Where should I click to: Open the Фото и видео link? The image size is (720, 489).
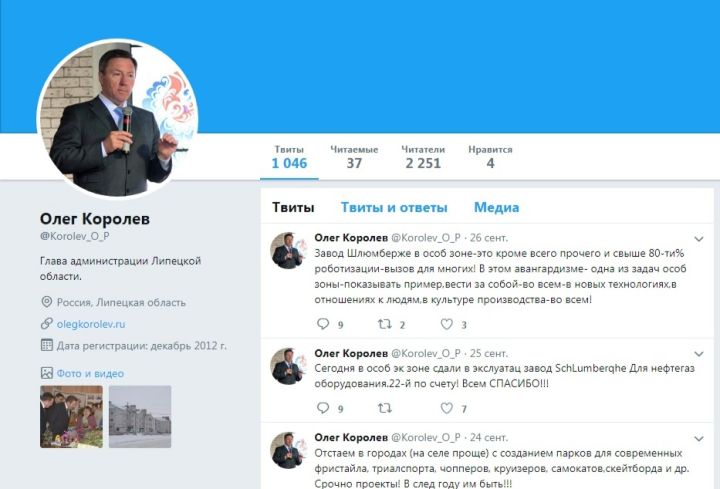click(x=90, y=373)
